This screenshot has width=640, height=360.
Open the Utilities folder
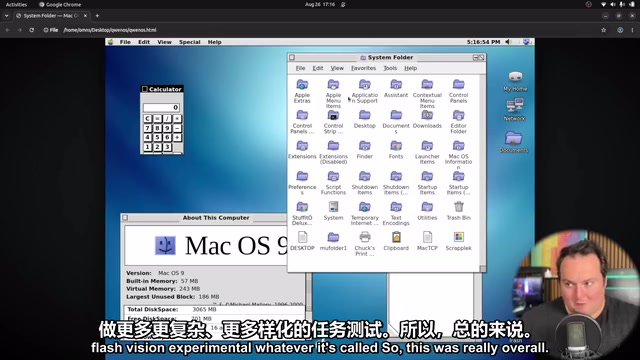tap(427, 207)
